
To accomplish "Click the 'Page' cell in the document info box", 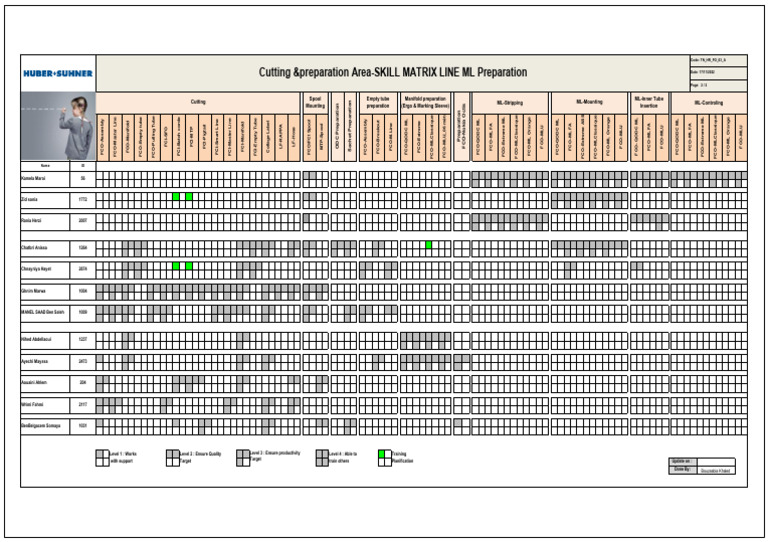I will tap(718, 85).
